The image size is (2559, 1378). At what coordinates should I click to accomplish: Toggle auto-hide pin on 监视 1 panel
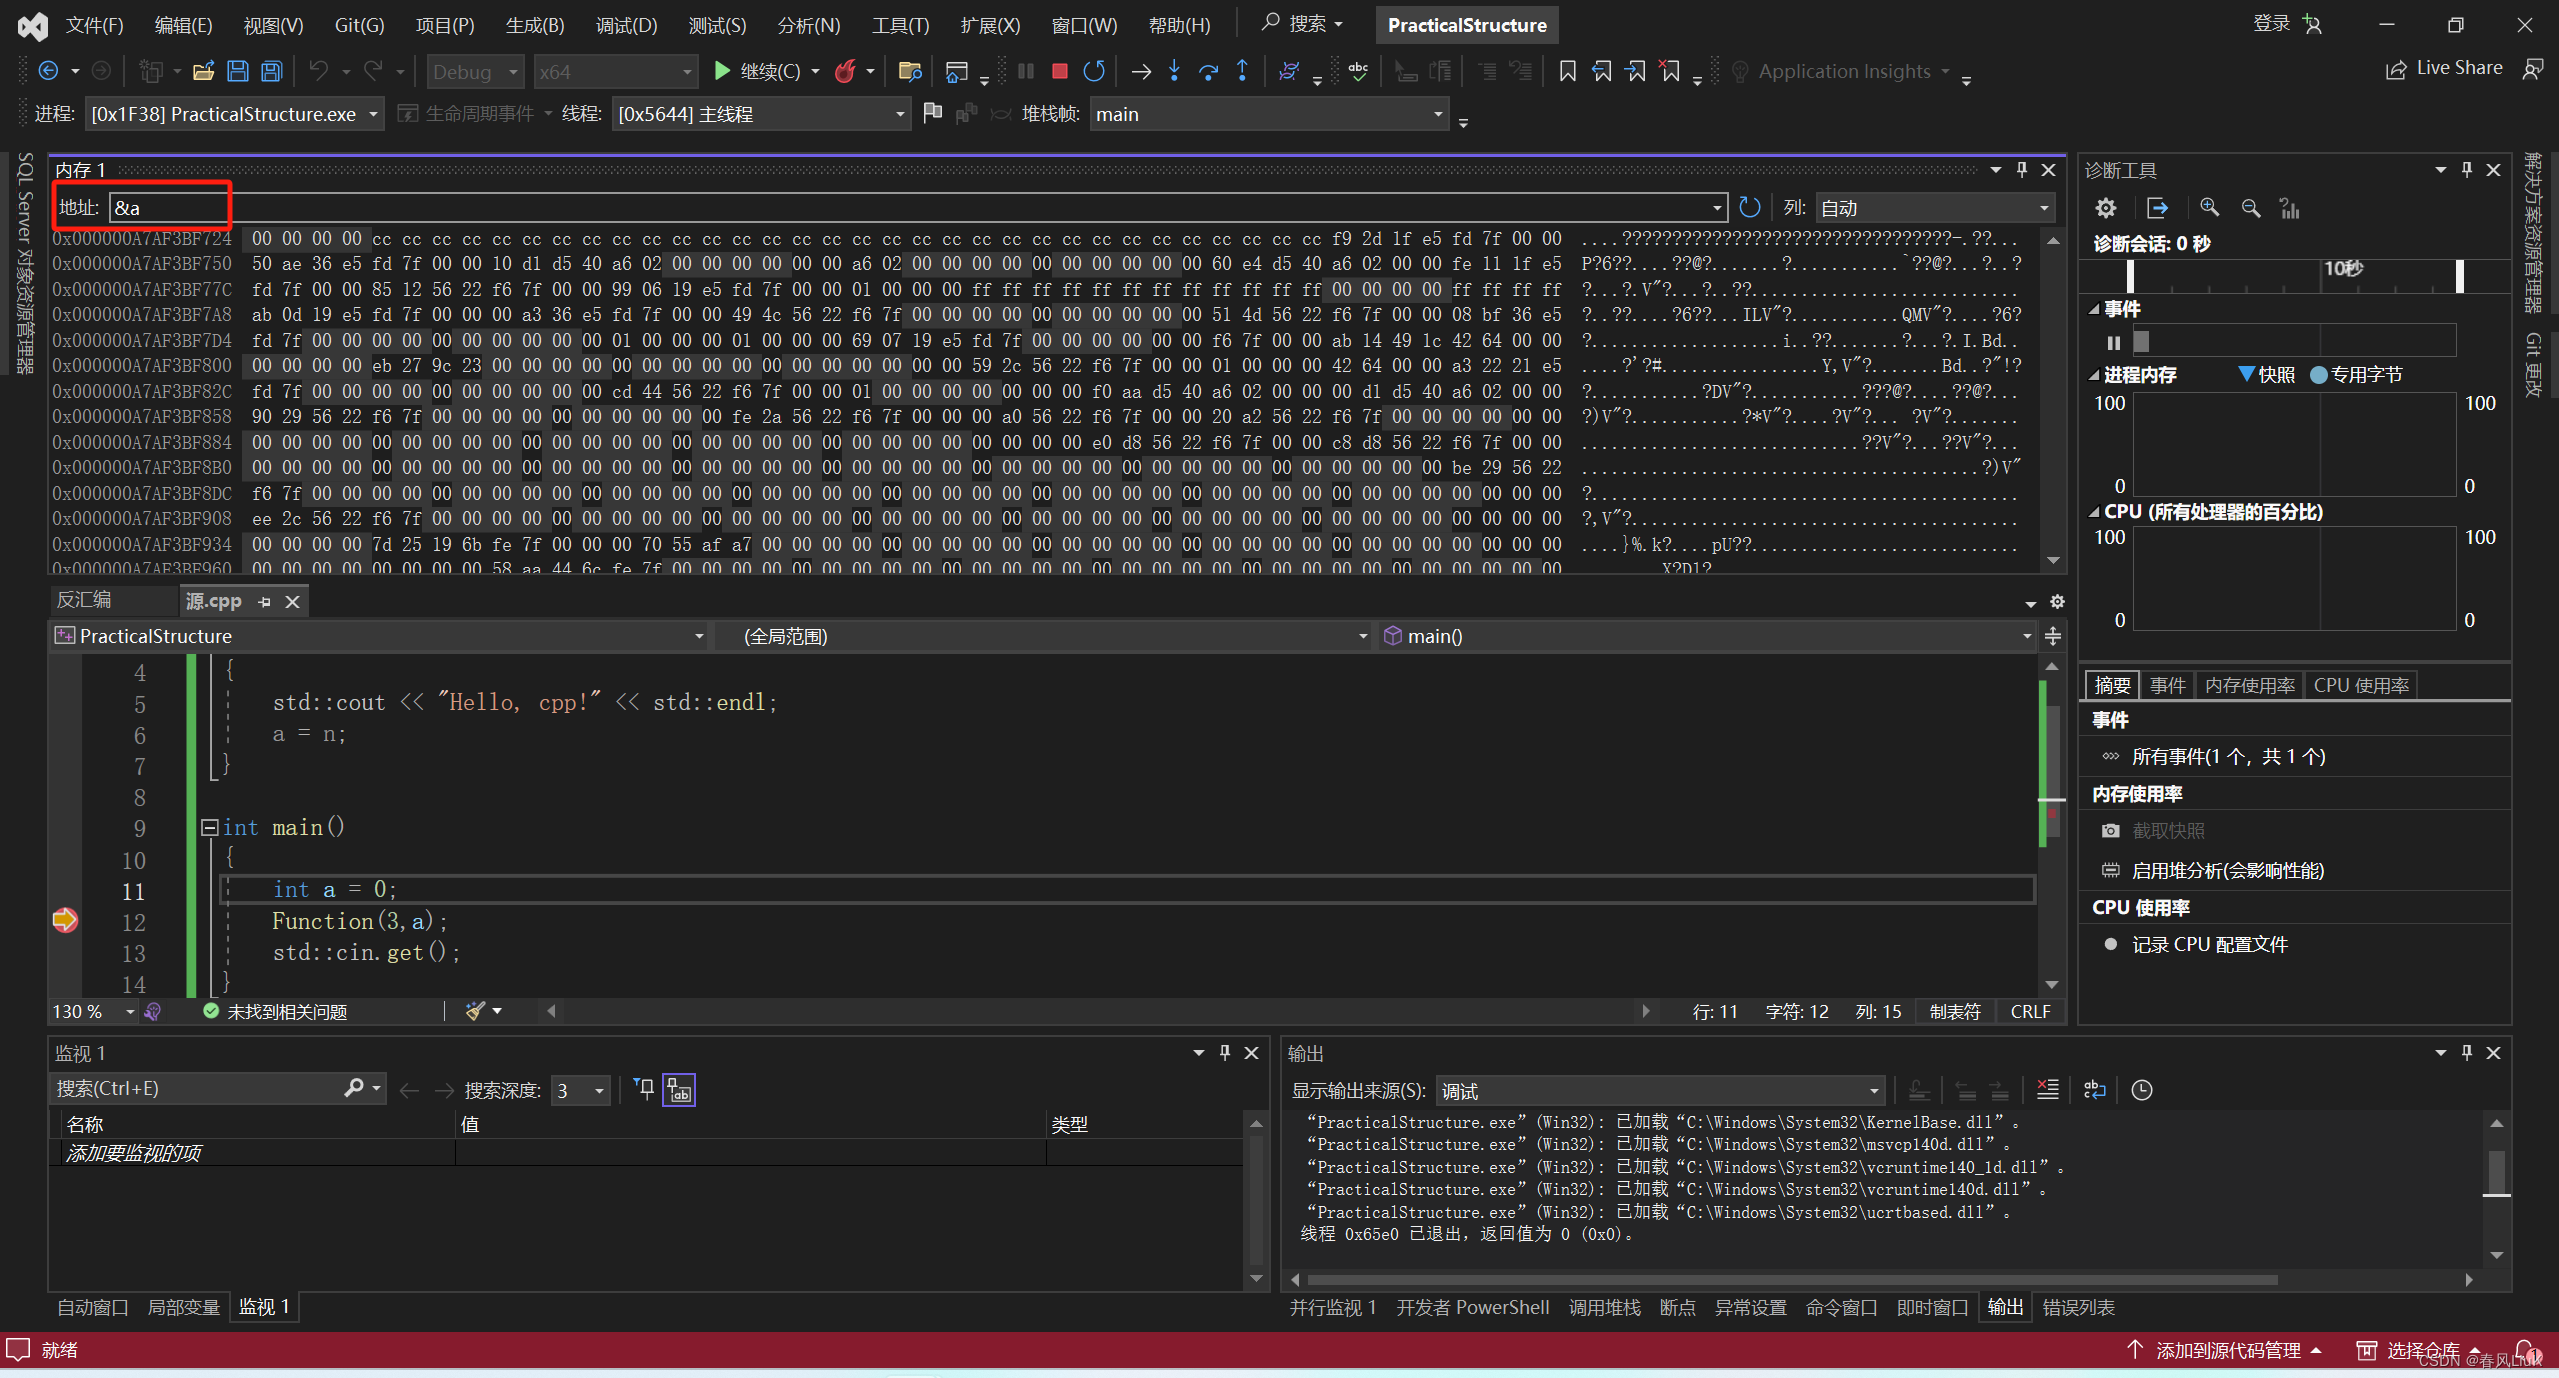point(1225,1053)
